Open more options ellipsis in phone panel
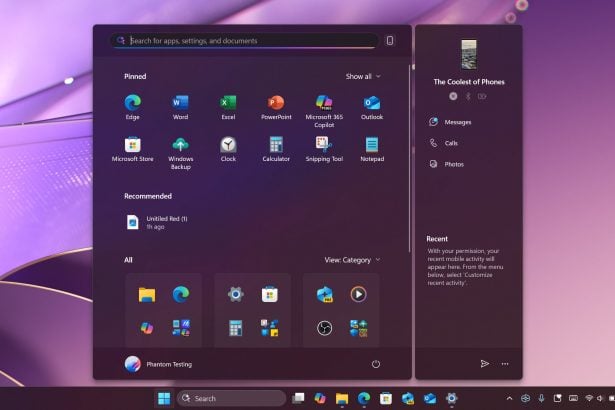The width and height of the screenshot is (615, 410). [505, 364]
